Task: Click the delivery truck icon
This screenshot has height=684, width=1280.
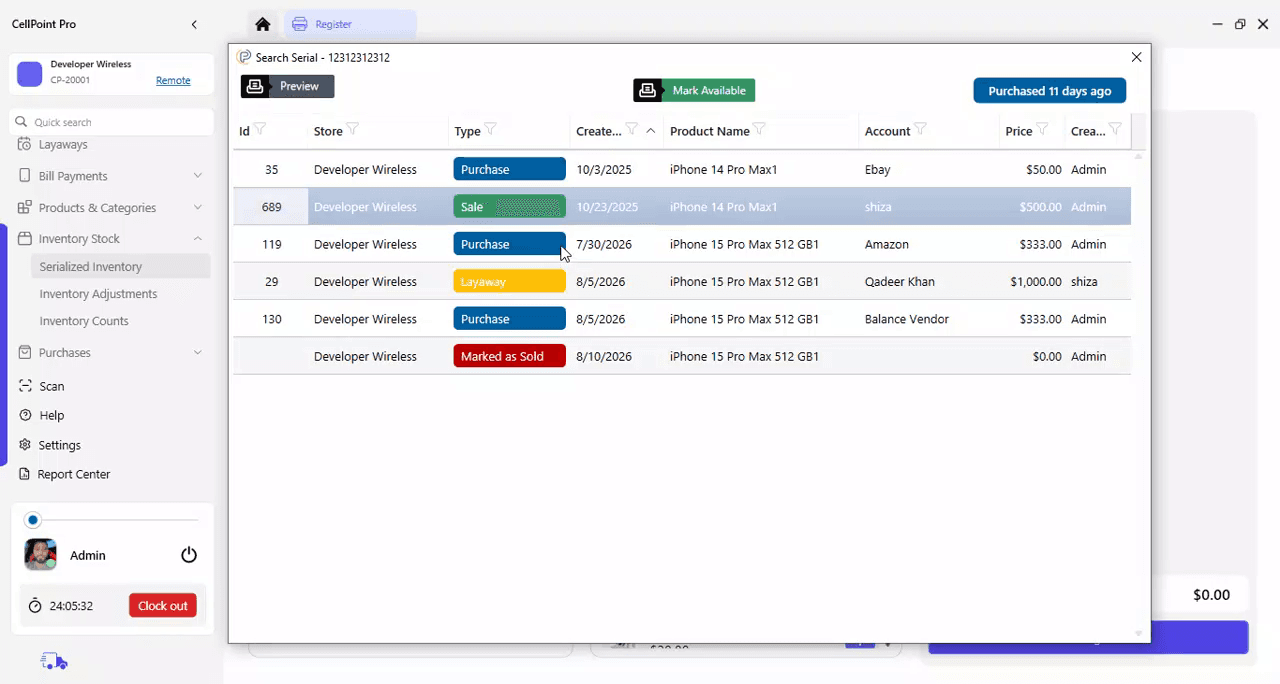Action: 54,661
